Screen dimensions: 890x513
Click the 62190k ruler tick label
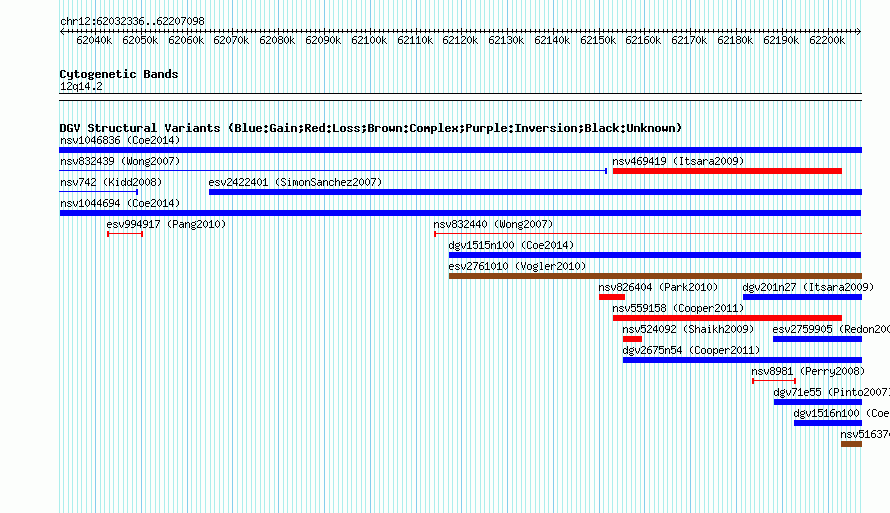(781, 40)
